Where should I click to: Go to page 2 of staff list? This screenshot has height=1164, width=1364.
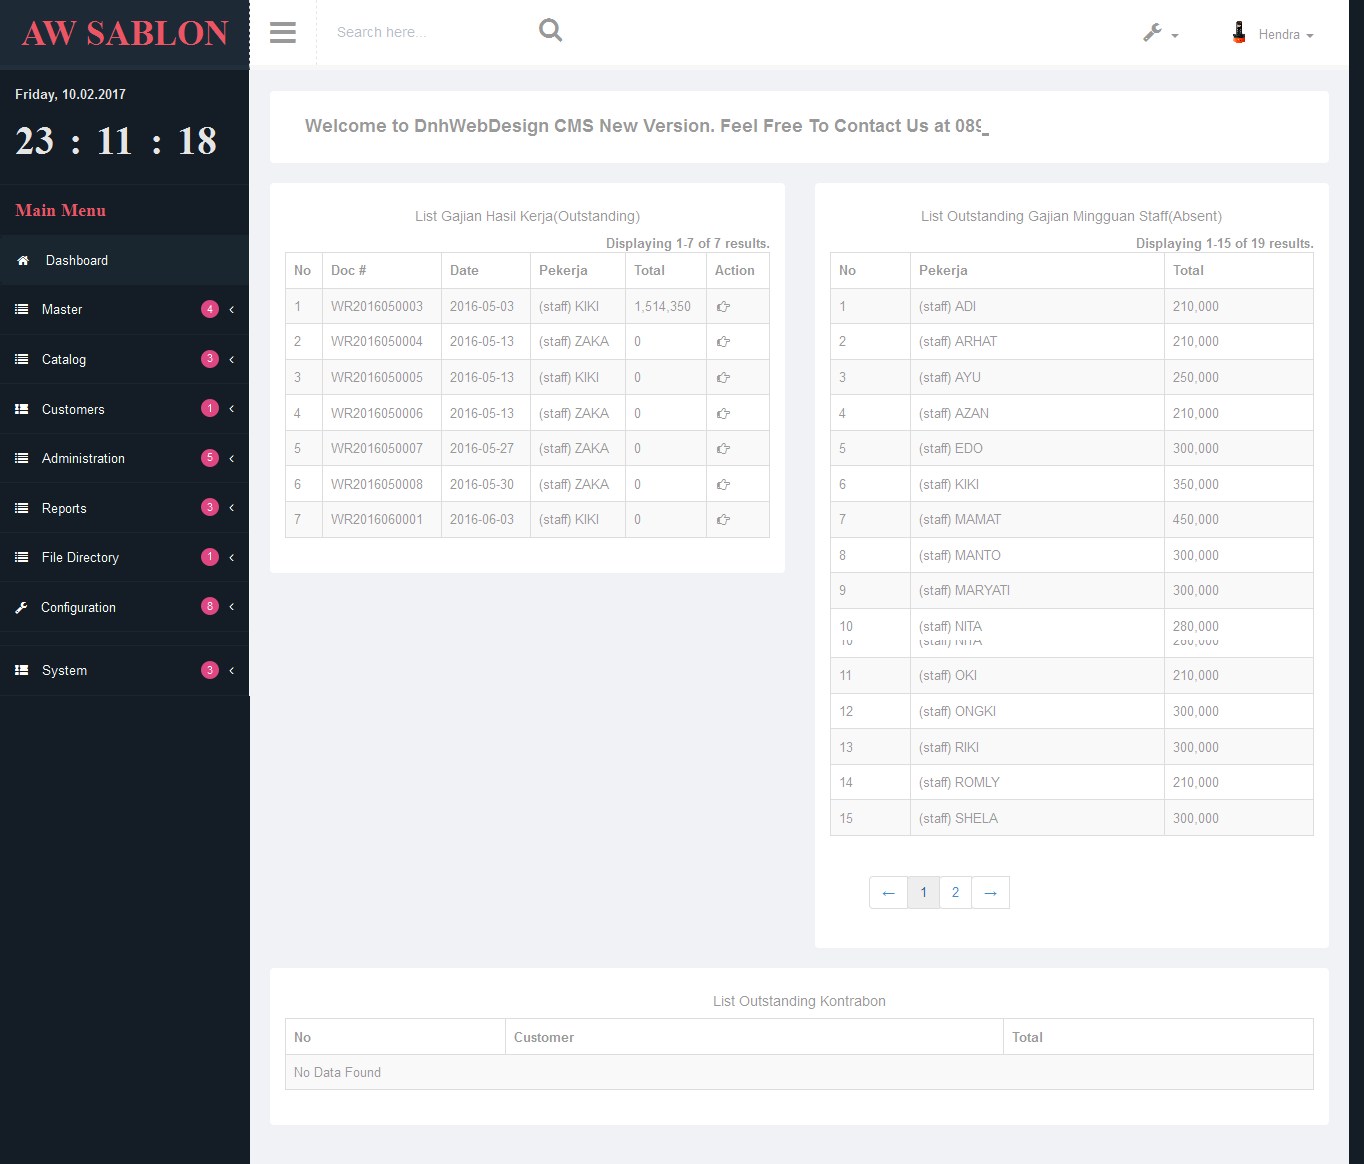click(x=955, y=892)
